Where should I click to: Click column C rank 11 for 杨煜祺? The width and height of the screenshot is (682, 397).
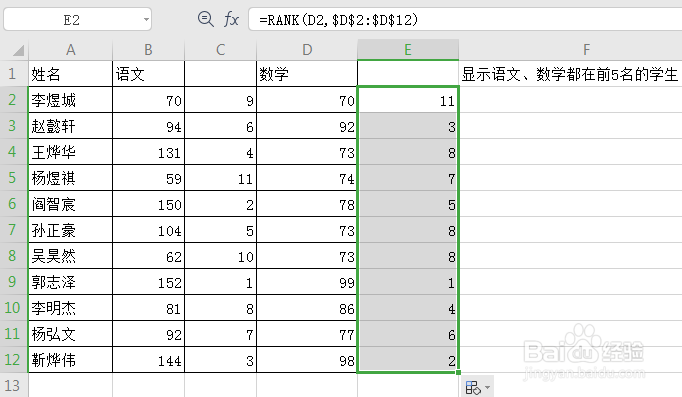(221, 177)
